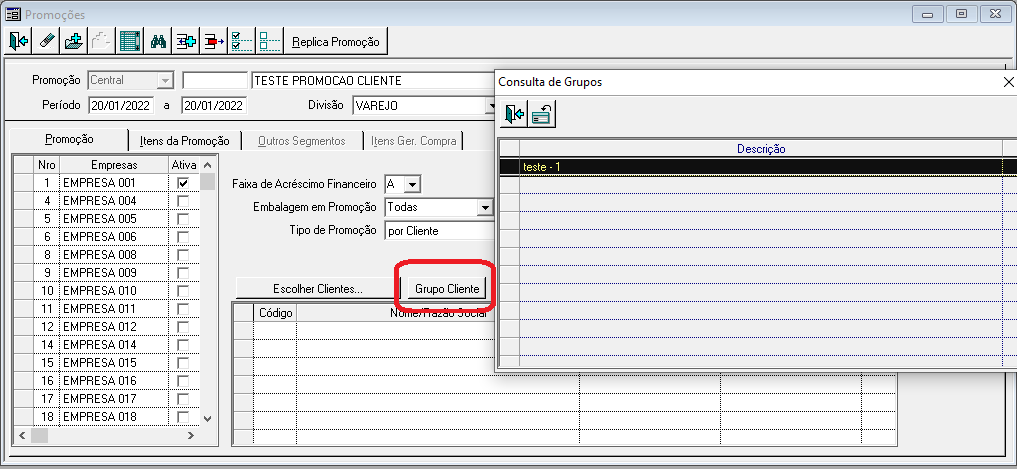Click the Empresas list scroll down arrow
The height and width of the screenshot is (469, 1017).
point(207,419)
